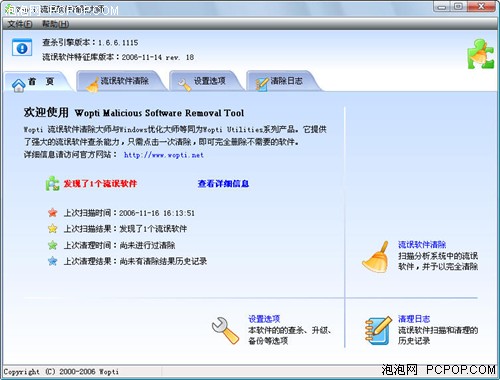This screenshot has height=380, width=500.
Task: Click the blue info icon beside engine version
Action: click(x=22, y=47)
